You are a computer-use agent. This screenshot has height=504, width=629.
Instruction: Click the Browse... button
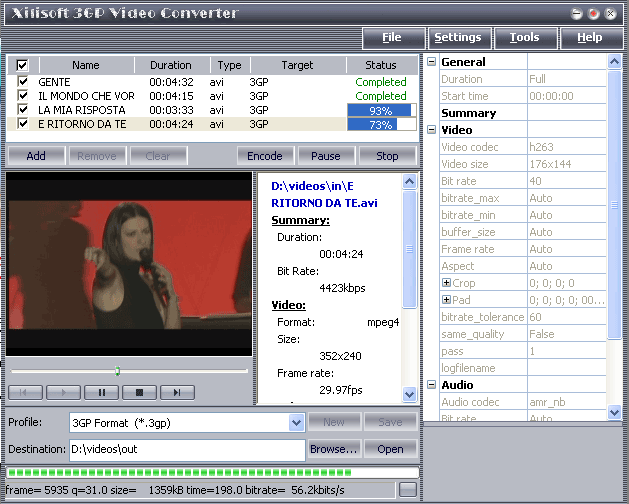coord(334,449)
